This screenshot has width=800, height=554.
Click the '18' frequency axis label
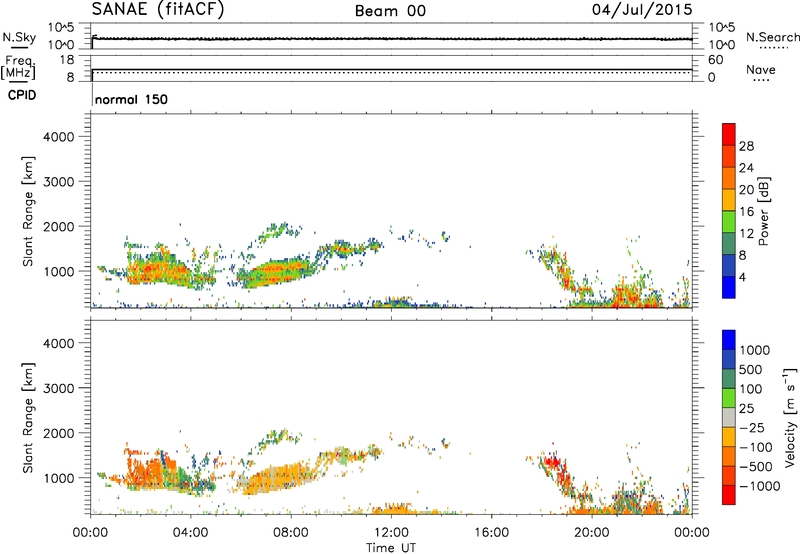67,60
